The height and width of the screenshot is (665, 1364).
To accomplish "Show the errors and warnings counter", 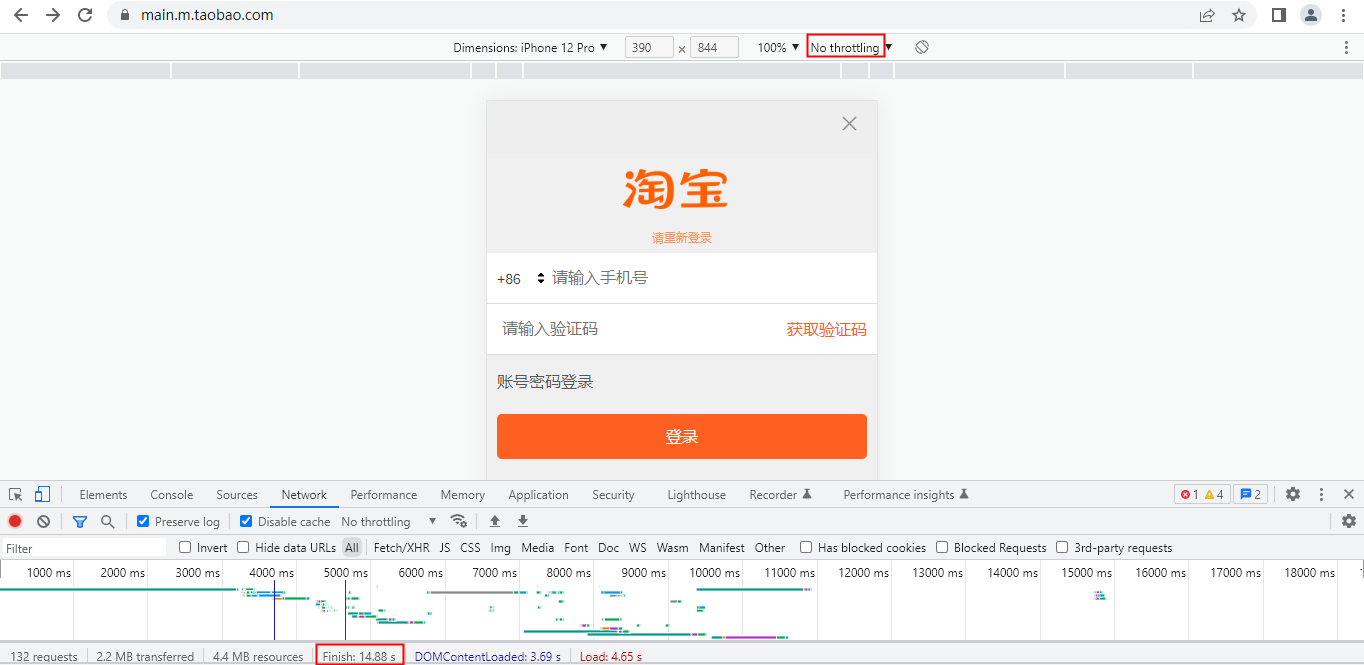I will [x=1203, y=494].
